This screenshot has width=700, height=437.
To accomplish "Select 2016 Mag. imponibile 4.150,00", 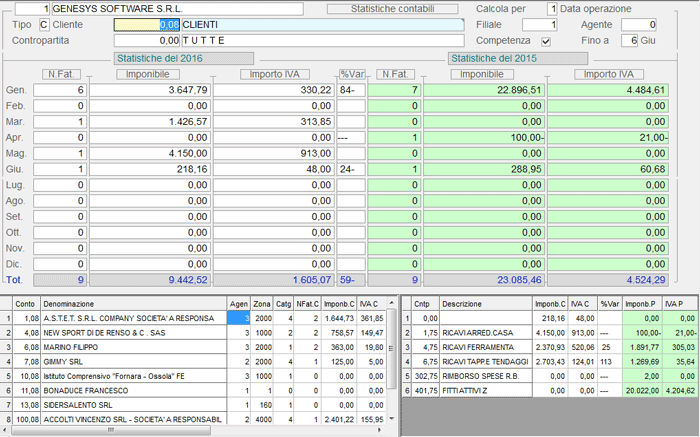I will pos(150,154).
